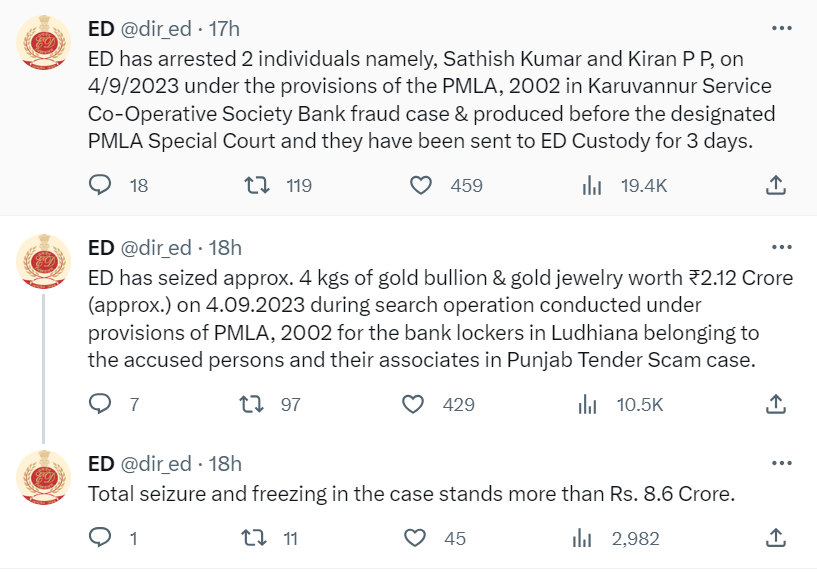Open ED profile avatar on gold seizure tweet
The image size is (817, 572).
coord(43,260)
